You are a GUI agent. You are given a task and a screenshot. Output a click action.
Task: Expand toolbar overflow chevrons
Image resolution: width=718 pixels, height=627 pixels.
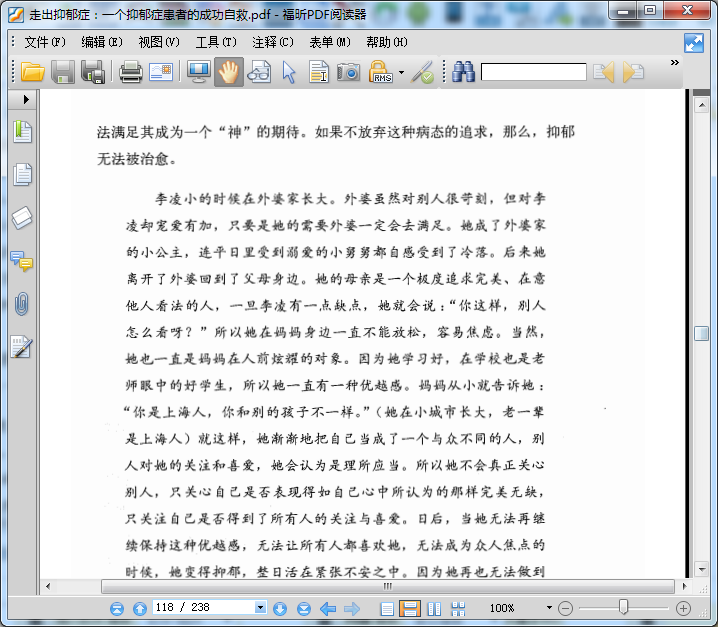[674, 62]
